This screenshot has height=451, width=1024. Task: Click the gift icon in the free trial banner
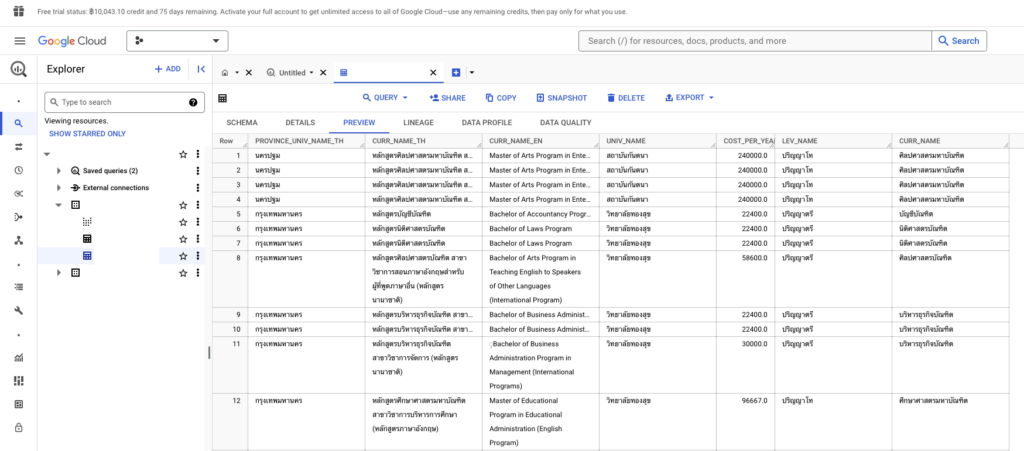(x=16, y=11)
